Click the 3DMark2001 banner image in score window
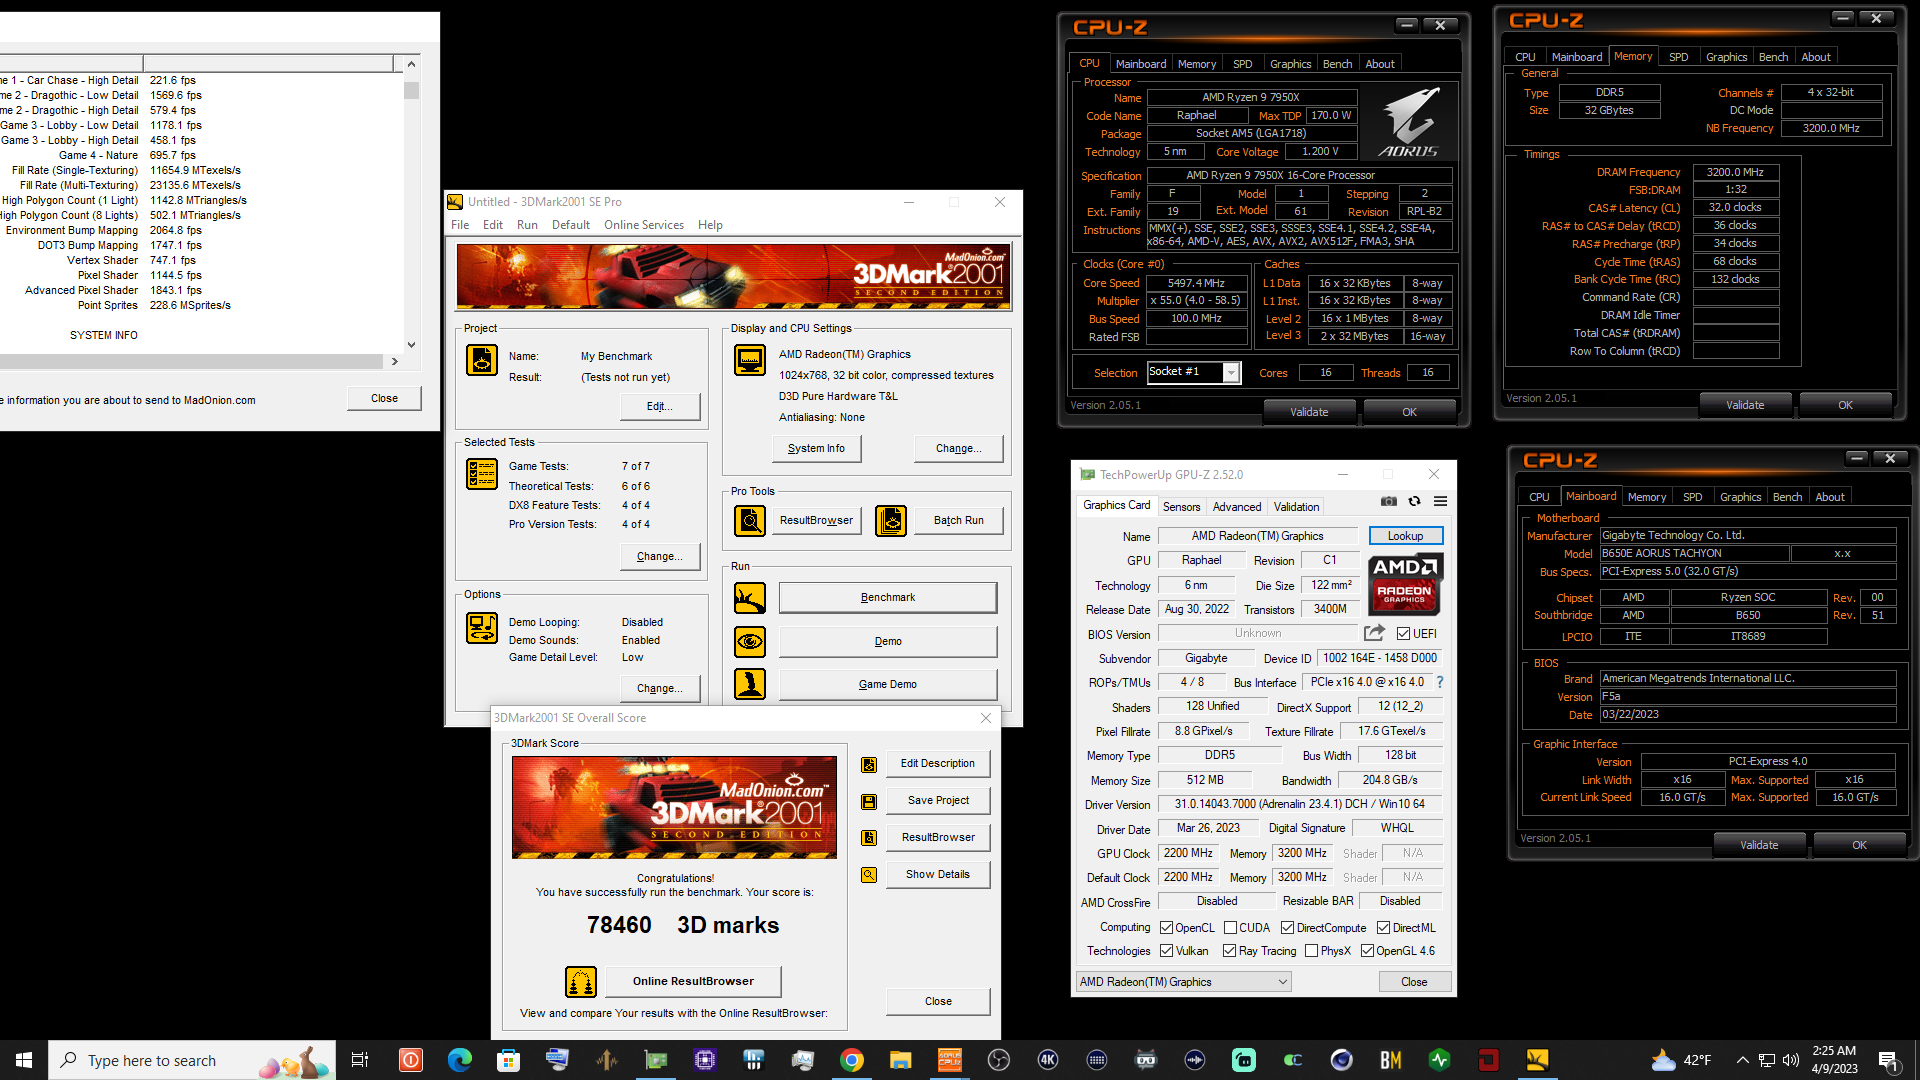This screenshot has height=1080, width=1920. (674, 808)
